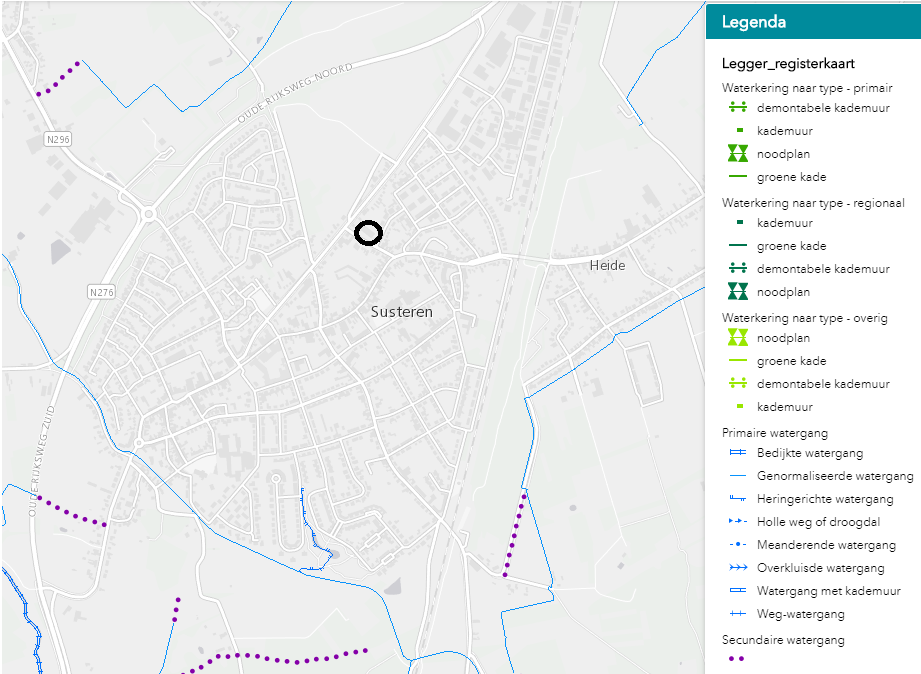The height and width of the screenshot is (674, 921).
Task: Select the primair groene kade line symbol
Action: pos(738,176)
